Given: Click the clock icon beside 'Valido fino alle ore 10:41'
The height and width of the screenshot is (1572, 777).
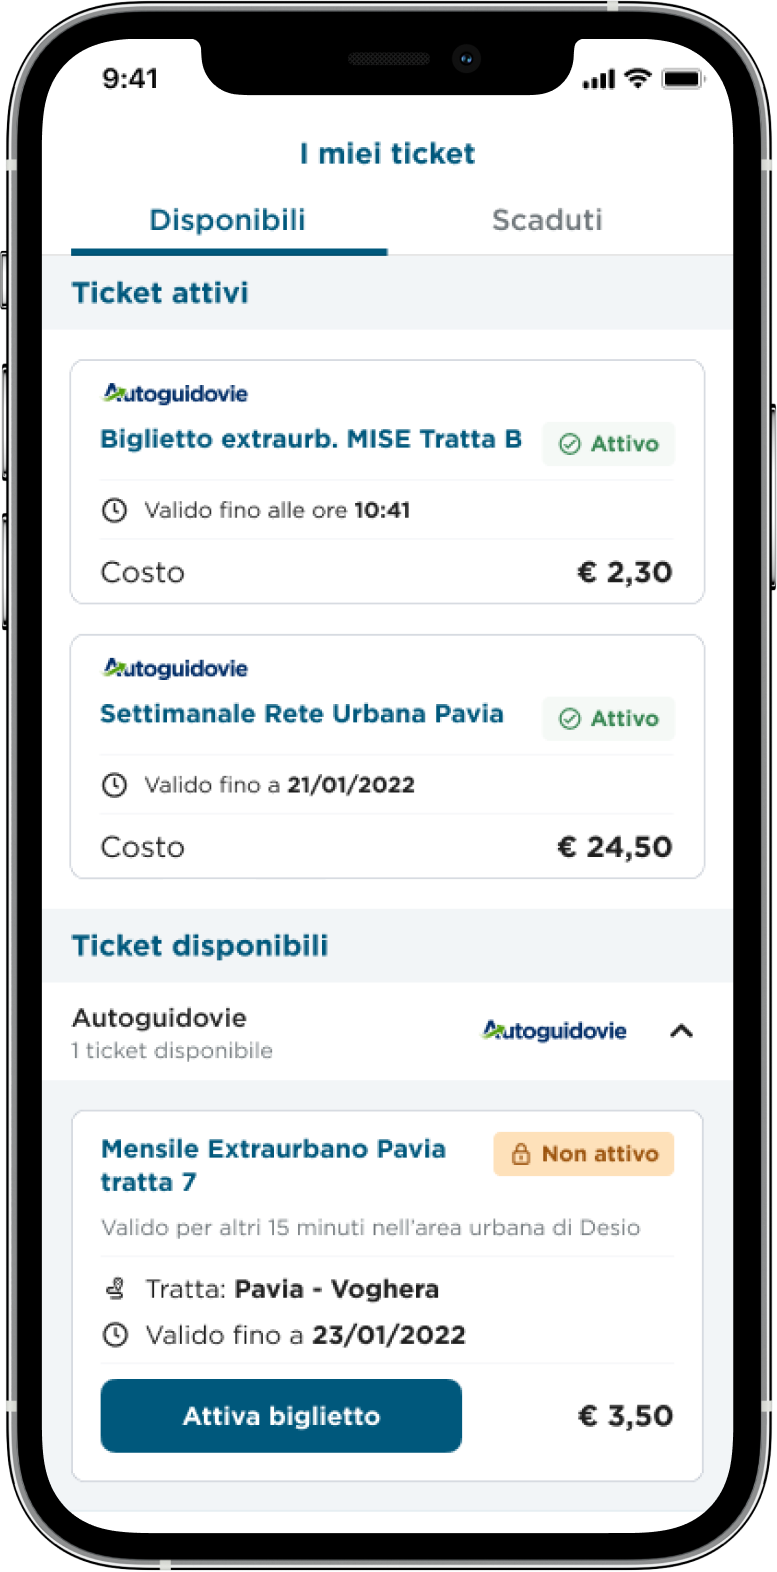Looking at the screenshot, I should pos(115,511).
